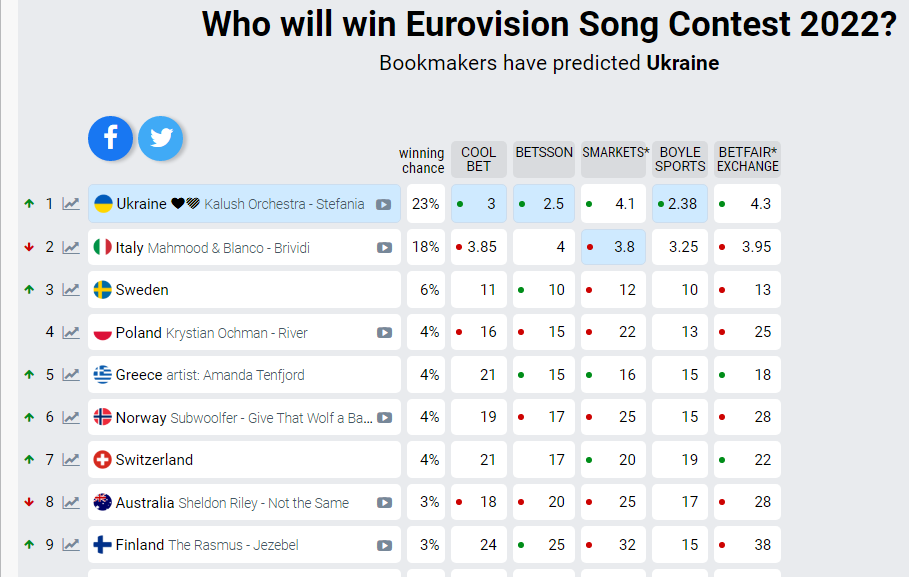Open the COOL BET bookmaker column header
The image size is (909, 577).
click(479, 159)
